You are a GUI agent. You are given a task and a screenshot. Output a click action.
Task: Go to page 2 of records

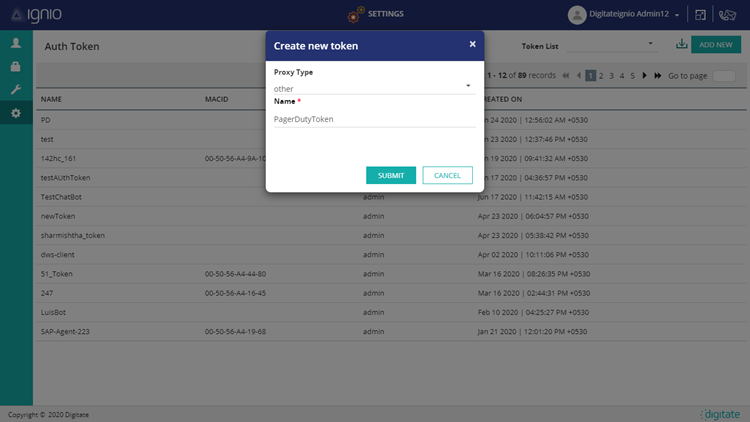pyautogui.click(x=601, y=75)
